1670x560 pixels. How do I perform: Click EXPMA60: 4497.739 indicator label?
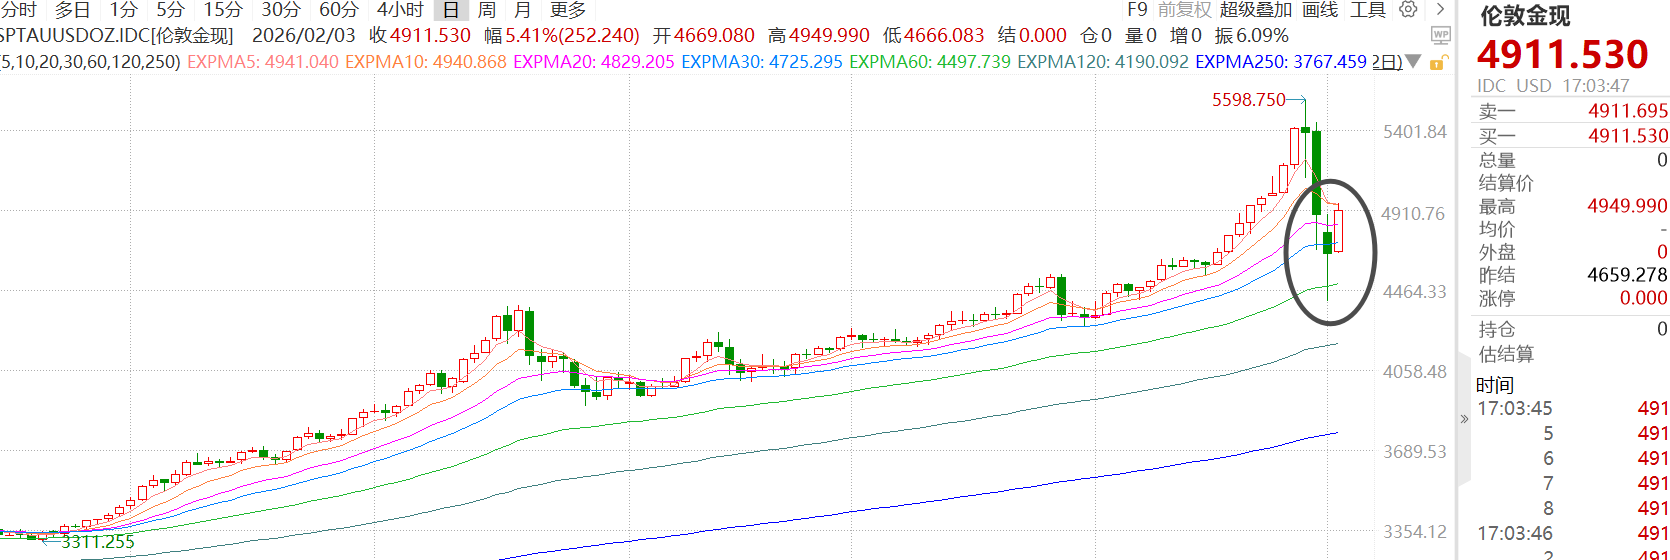(x=930, y=62)
